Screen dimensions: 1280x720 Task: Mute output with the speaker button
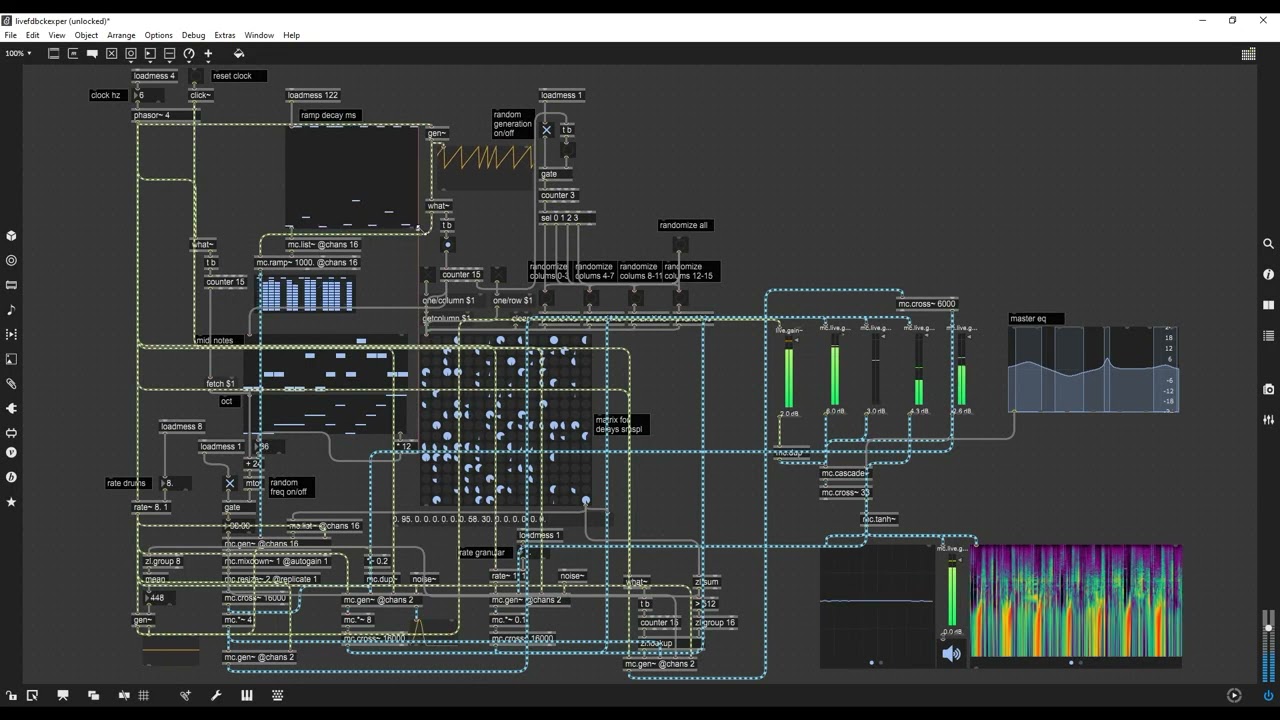point(951,654)
